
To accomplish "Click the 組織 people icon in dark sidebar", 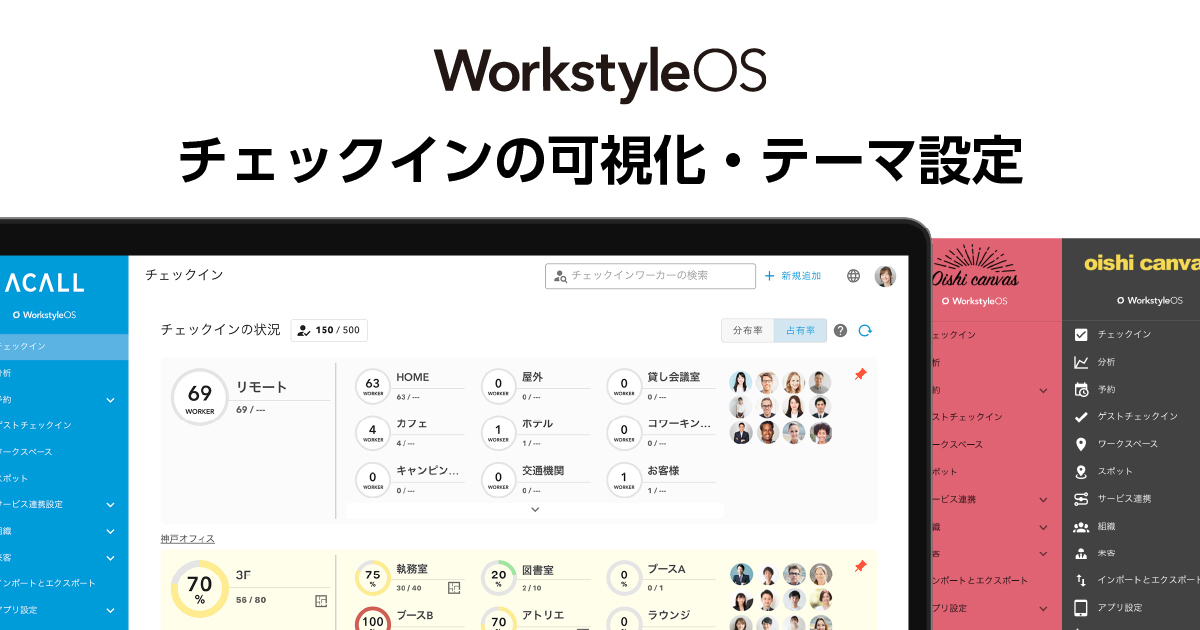I will tap(1080, 526).
